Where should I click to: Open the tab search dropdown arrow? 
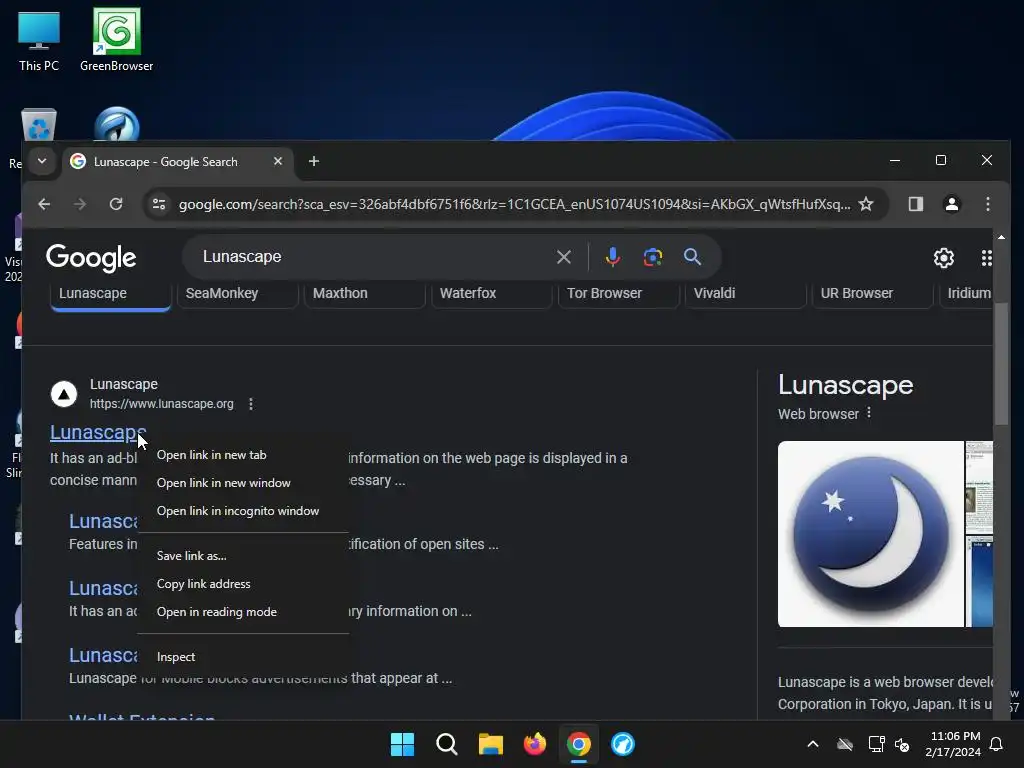[42, 161]
